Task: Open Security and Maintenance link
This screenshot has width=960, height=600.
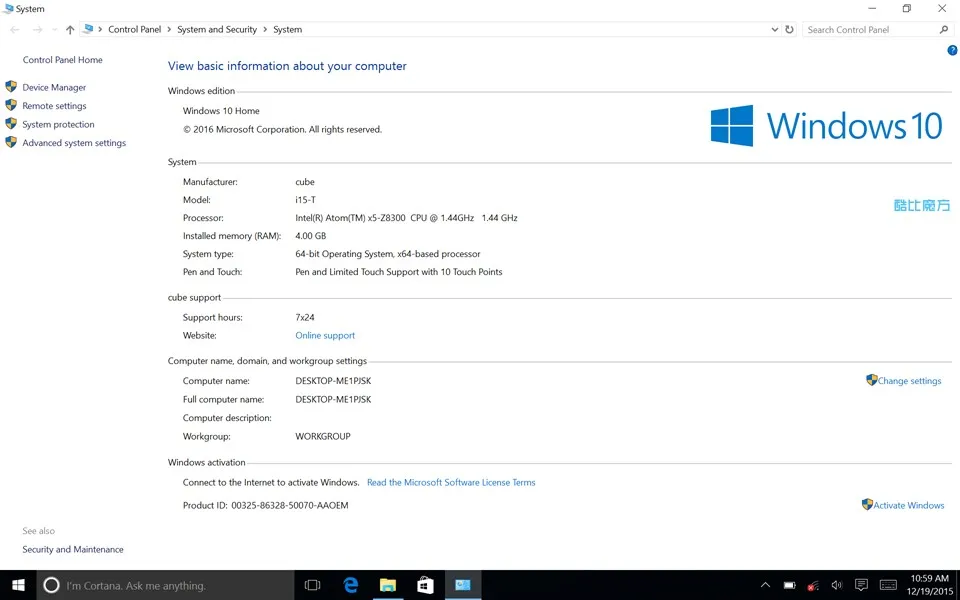Action: pyautogui.click(x=73, y=550)
